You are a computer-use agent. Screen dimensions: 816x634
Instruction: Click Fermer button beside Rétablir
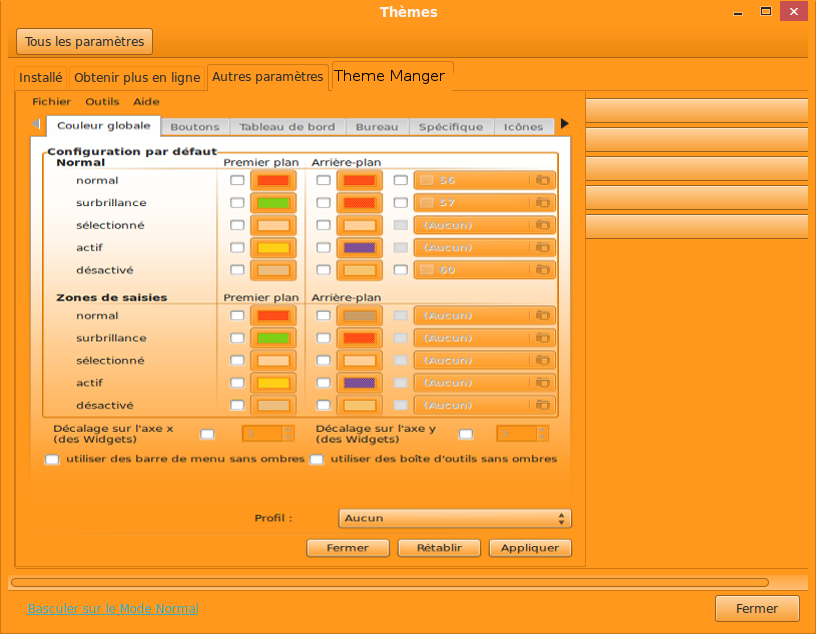click(348, 548)
